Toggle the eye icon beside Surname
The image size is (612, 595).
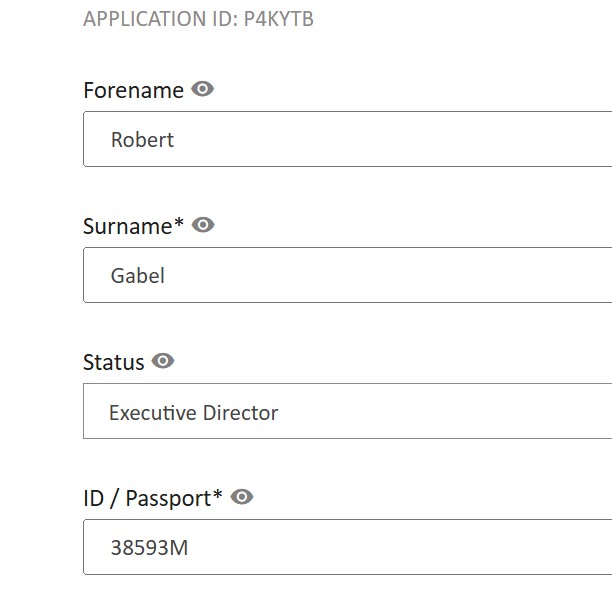203,225
